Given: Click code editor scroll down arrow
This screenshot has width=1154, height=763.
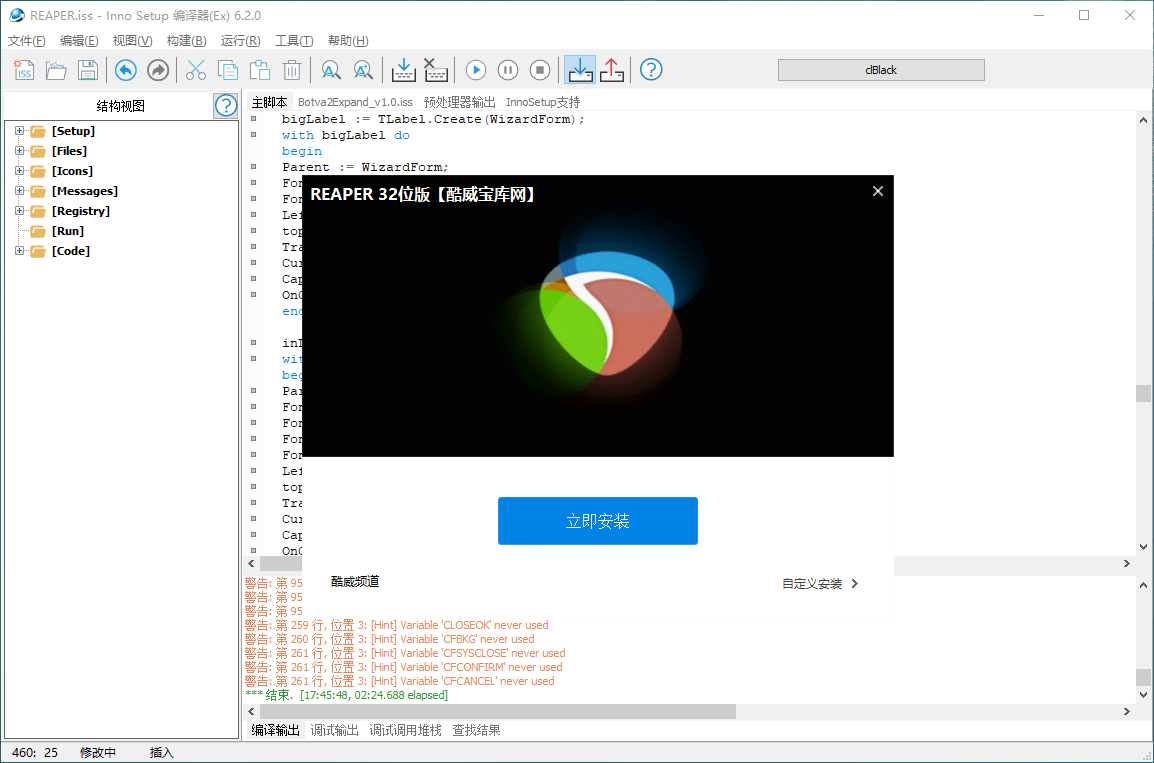Looking at the screenshot, I should tap(1143, 547).
